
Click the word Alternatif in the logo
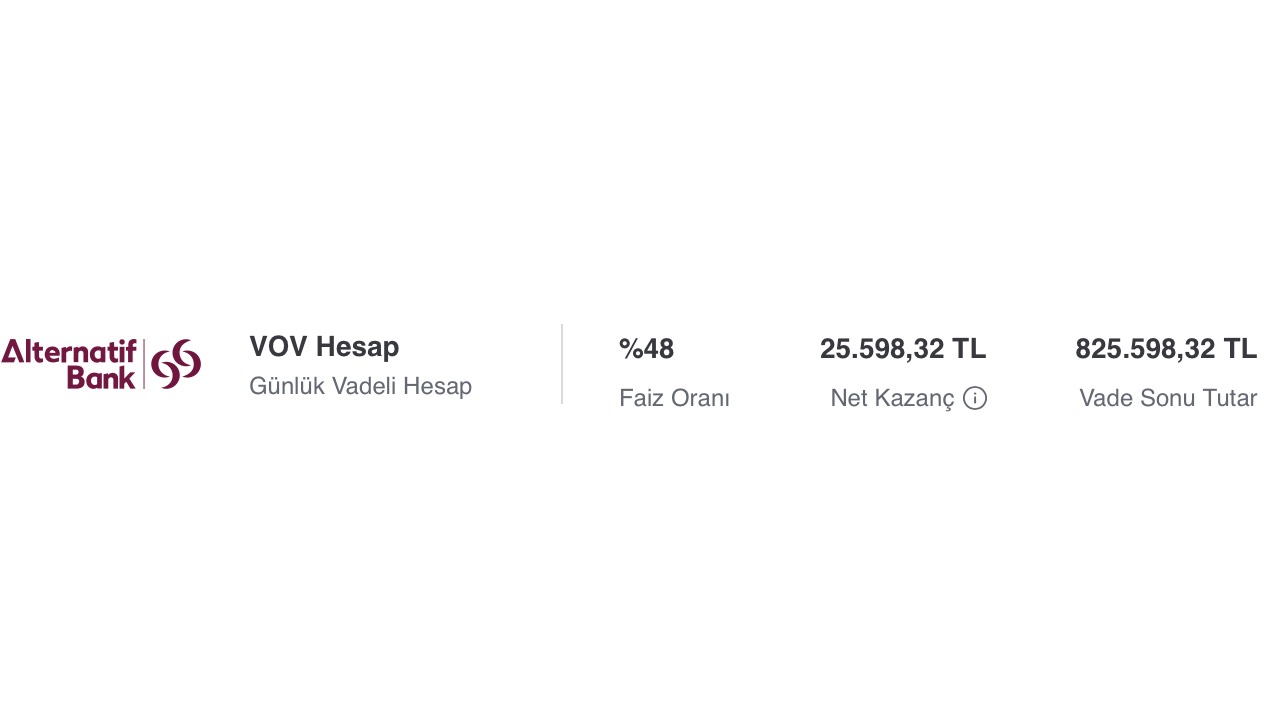point(69,352)
